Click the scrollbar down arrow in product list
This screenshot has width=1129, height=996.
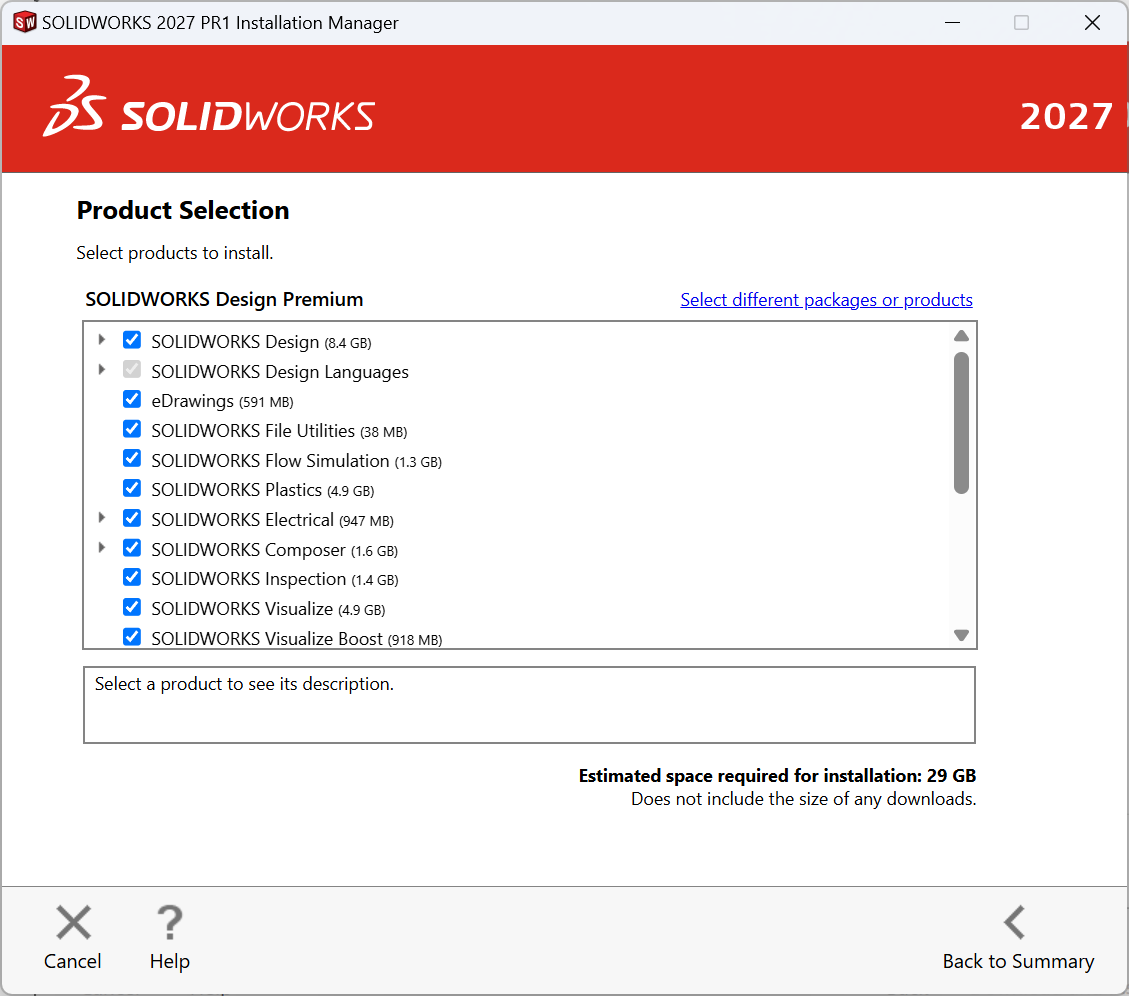click(x=961, y=635)
